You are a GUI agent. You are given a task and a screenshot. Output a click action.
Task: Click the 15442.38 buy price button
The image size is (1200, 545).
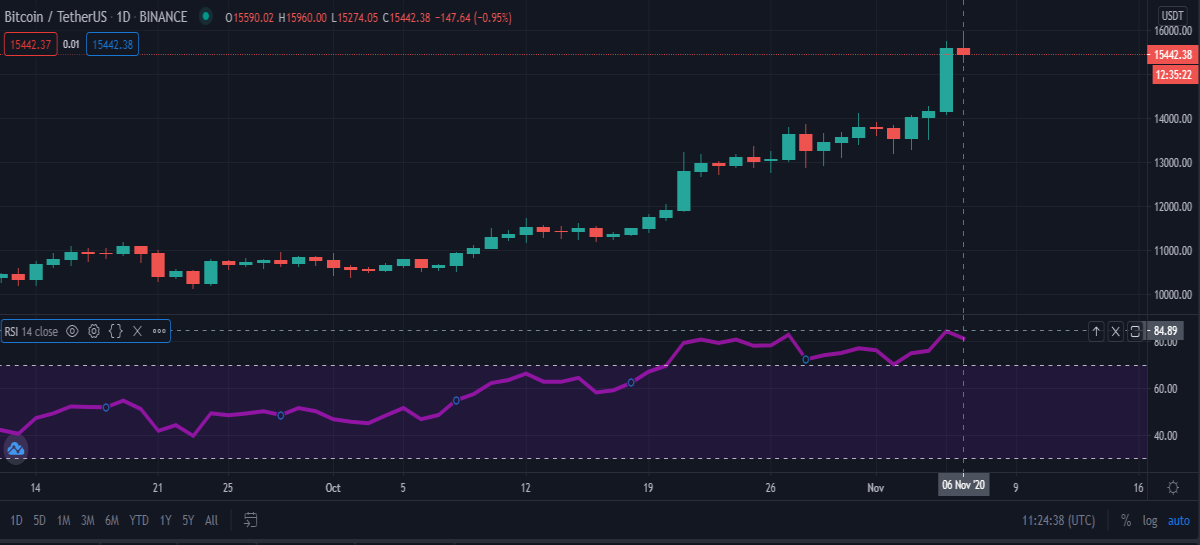click(112, 44)
